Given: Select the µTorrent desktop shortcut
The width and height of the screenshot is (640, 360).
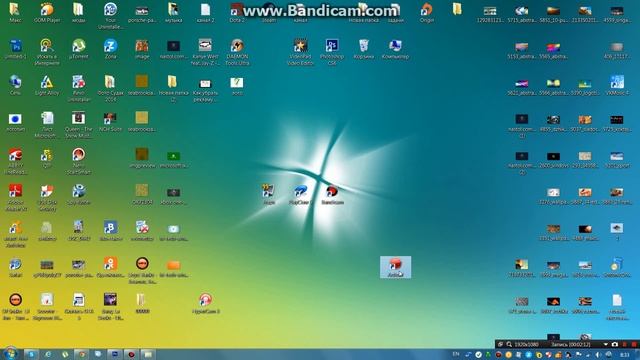Looking at the screenshot, I should (79, 49).
